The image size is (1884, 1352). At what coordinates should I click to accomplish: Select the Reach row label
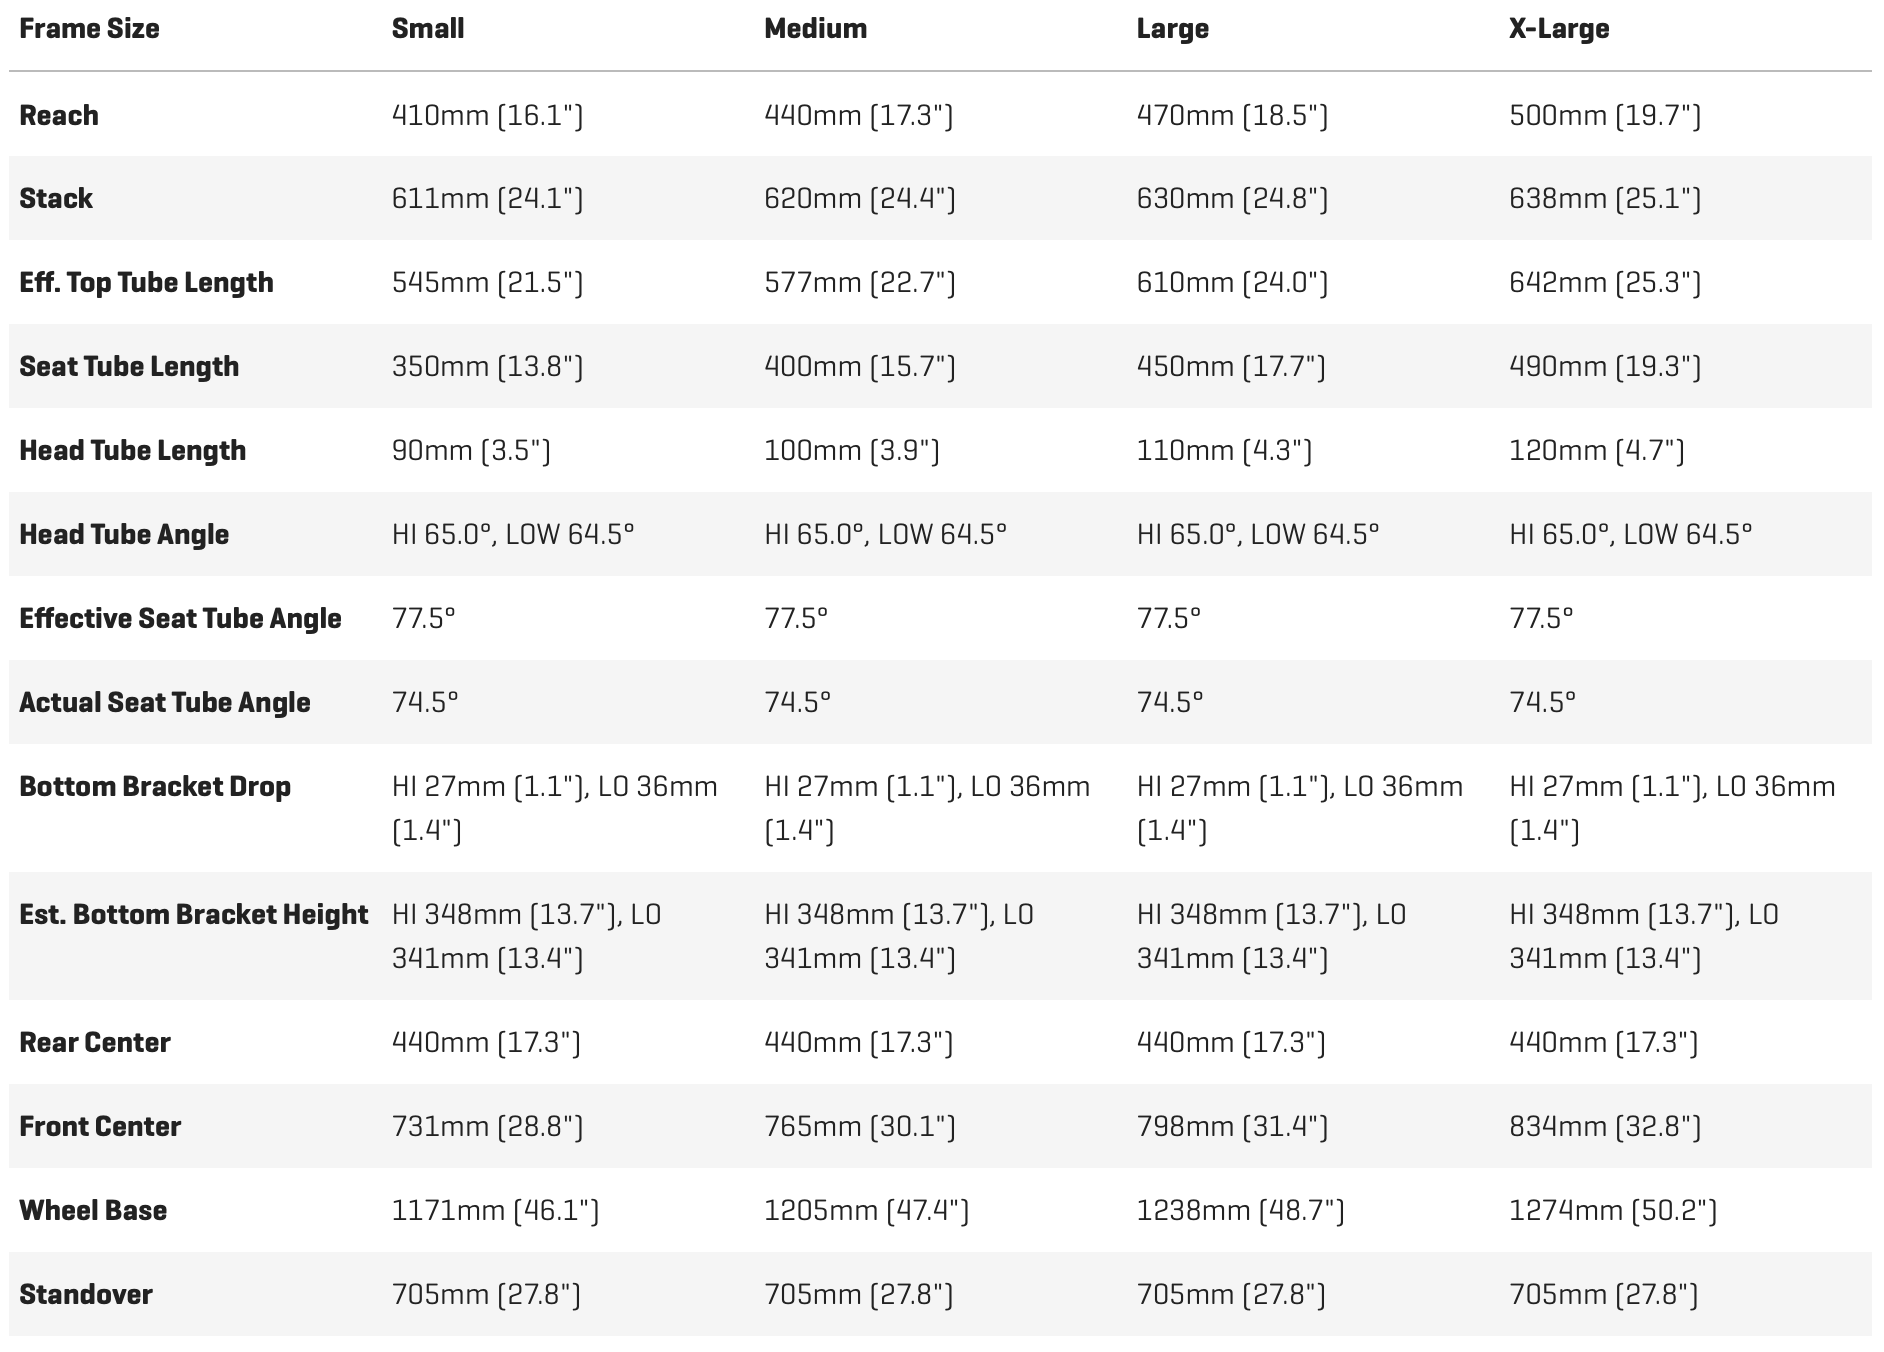59,115
